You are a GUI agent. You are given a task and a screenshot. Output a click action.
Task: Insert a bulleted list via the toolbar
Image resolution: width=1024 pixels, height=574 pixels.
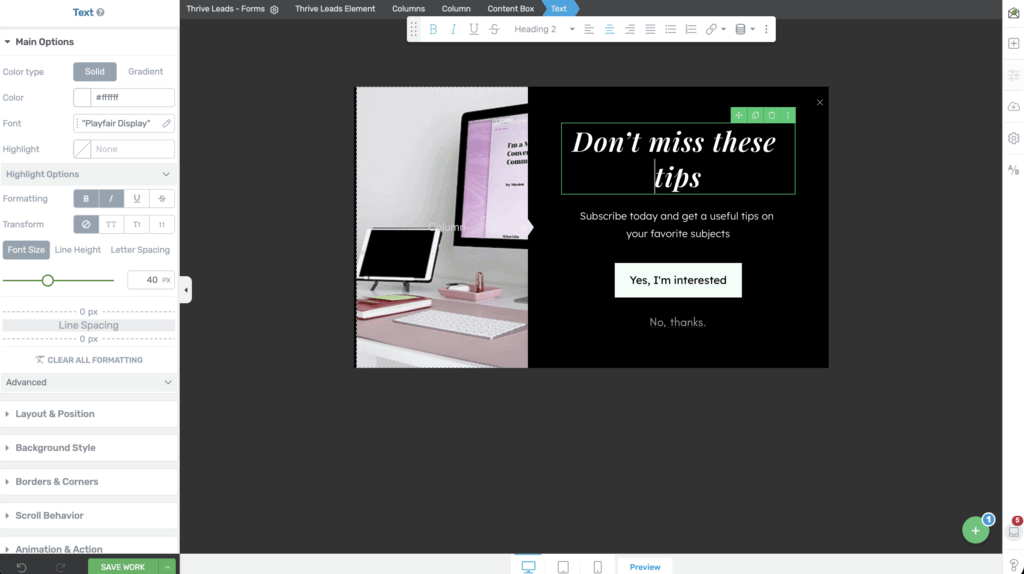coord(670,29)
